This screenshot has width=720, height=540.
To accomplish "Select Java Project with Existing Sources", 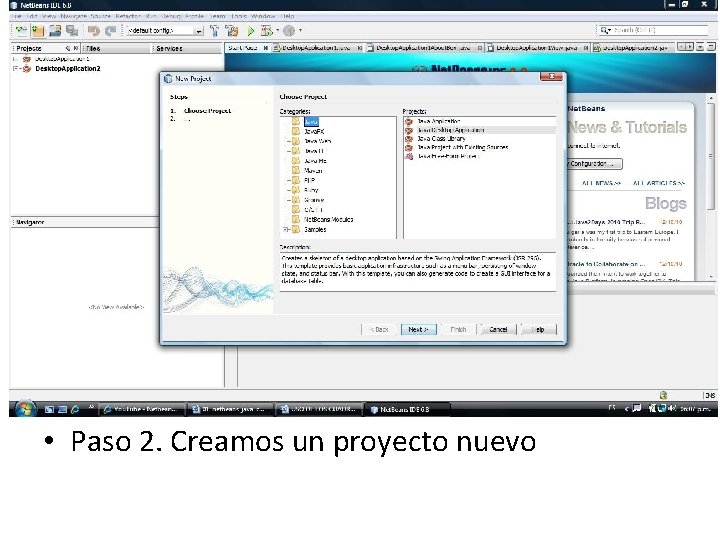I will (x=462, y=147).
